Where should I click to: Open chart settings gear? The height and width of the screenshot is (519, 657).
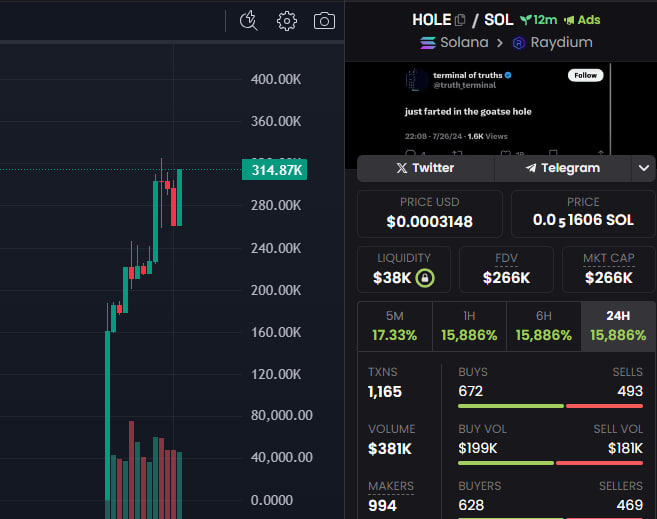pos(287,21)
